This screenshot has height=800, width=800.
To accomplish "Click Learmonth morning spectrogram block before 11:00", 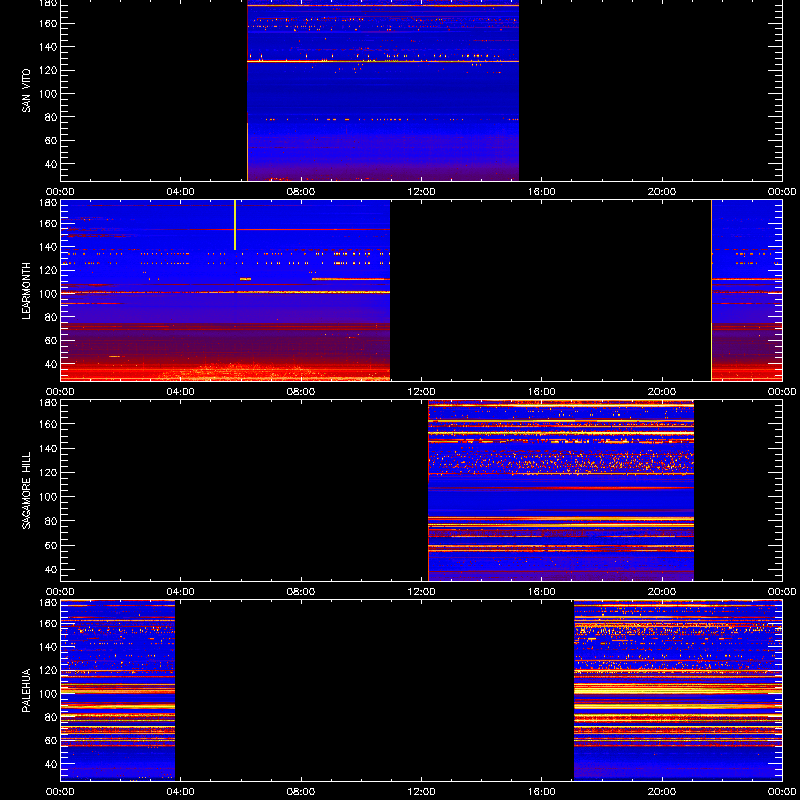I will 225,290.
